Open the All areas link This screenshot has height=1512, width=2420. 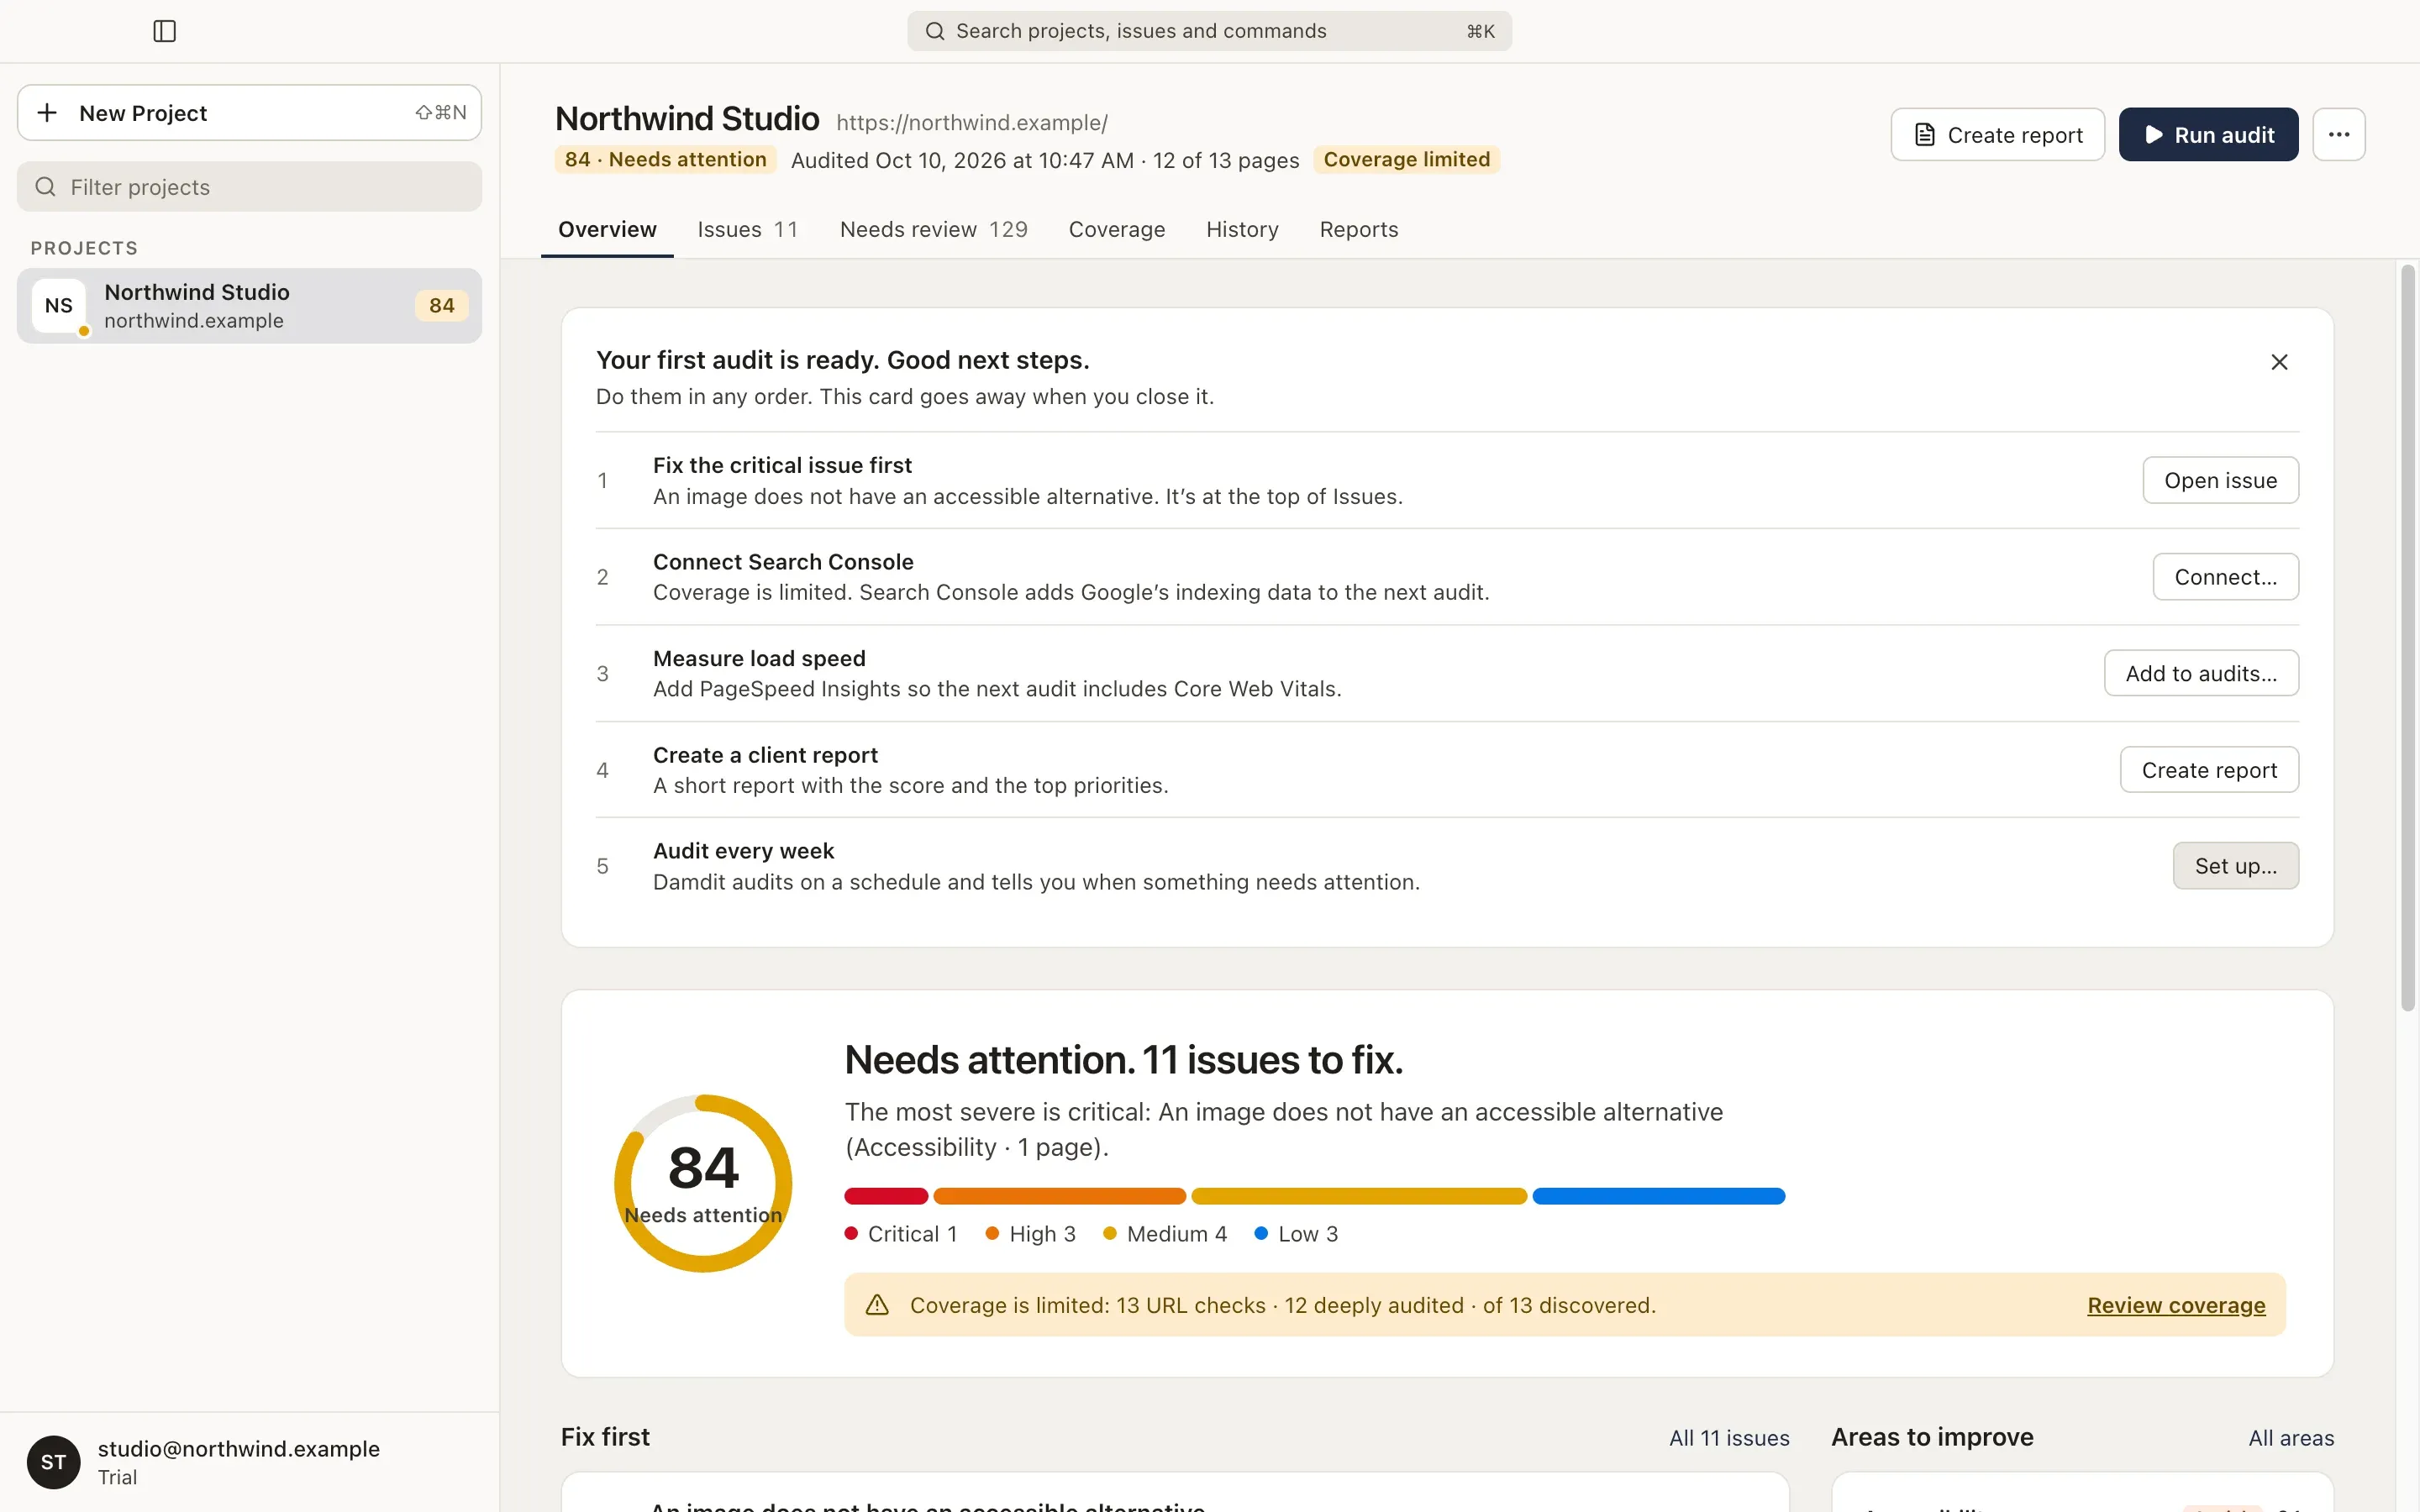coord(2291,1438)
